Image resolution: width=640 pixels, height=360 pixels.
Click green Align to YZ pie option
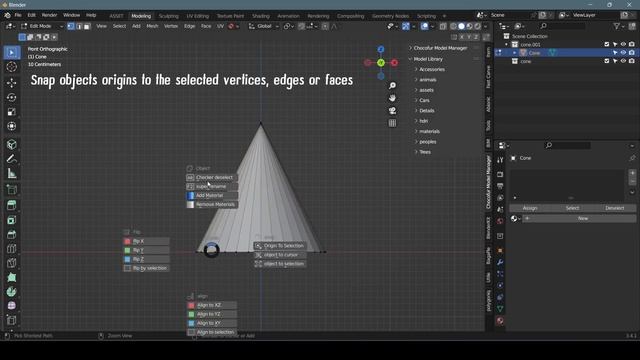click(x=211, y=314)
